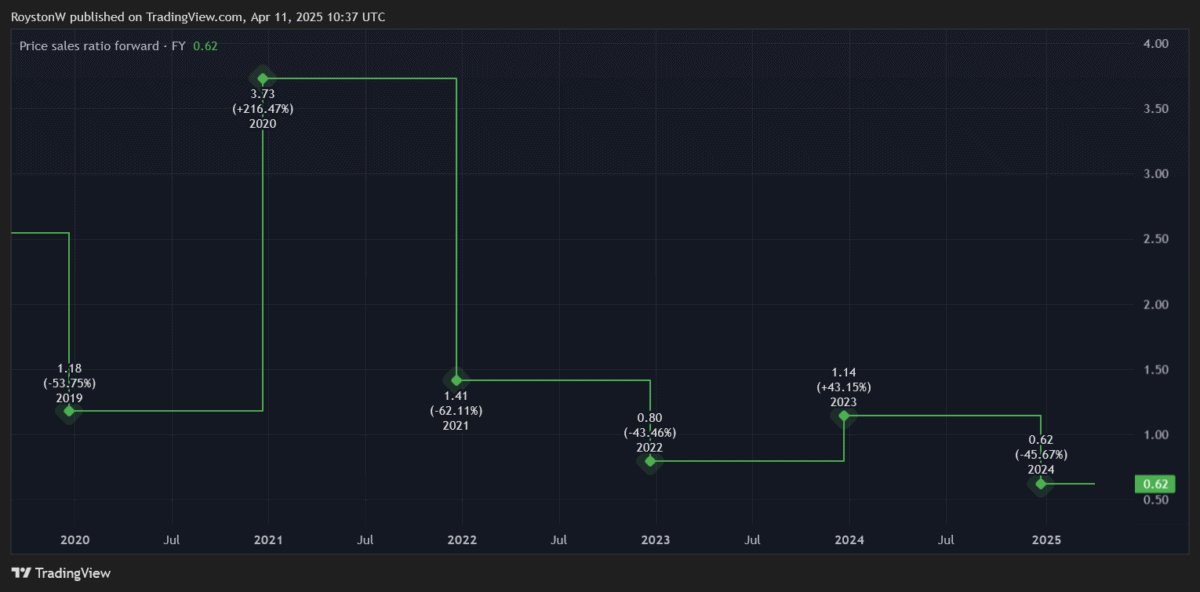Select the 2022 label on time axis

462,540
